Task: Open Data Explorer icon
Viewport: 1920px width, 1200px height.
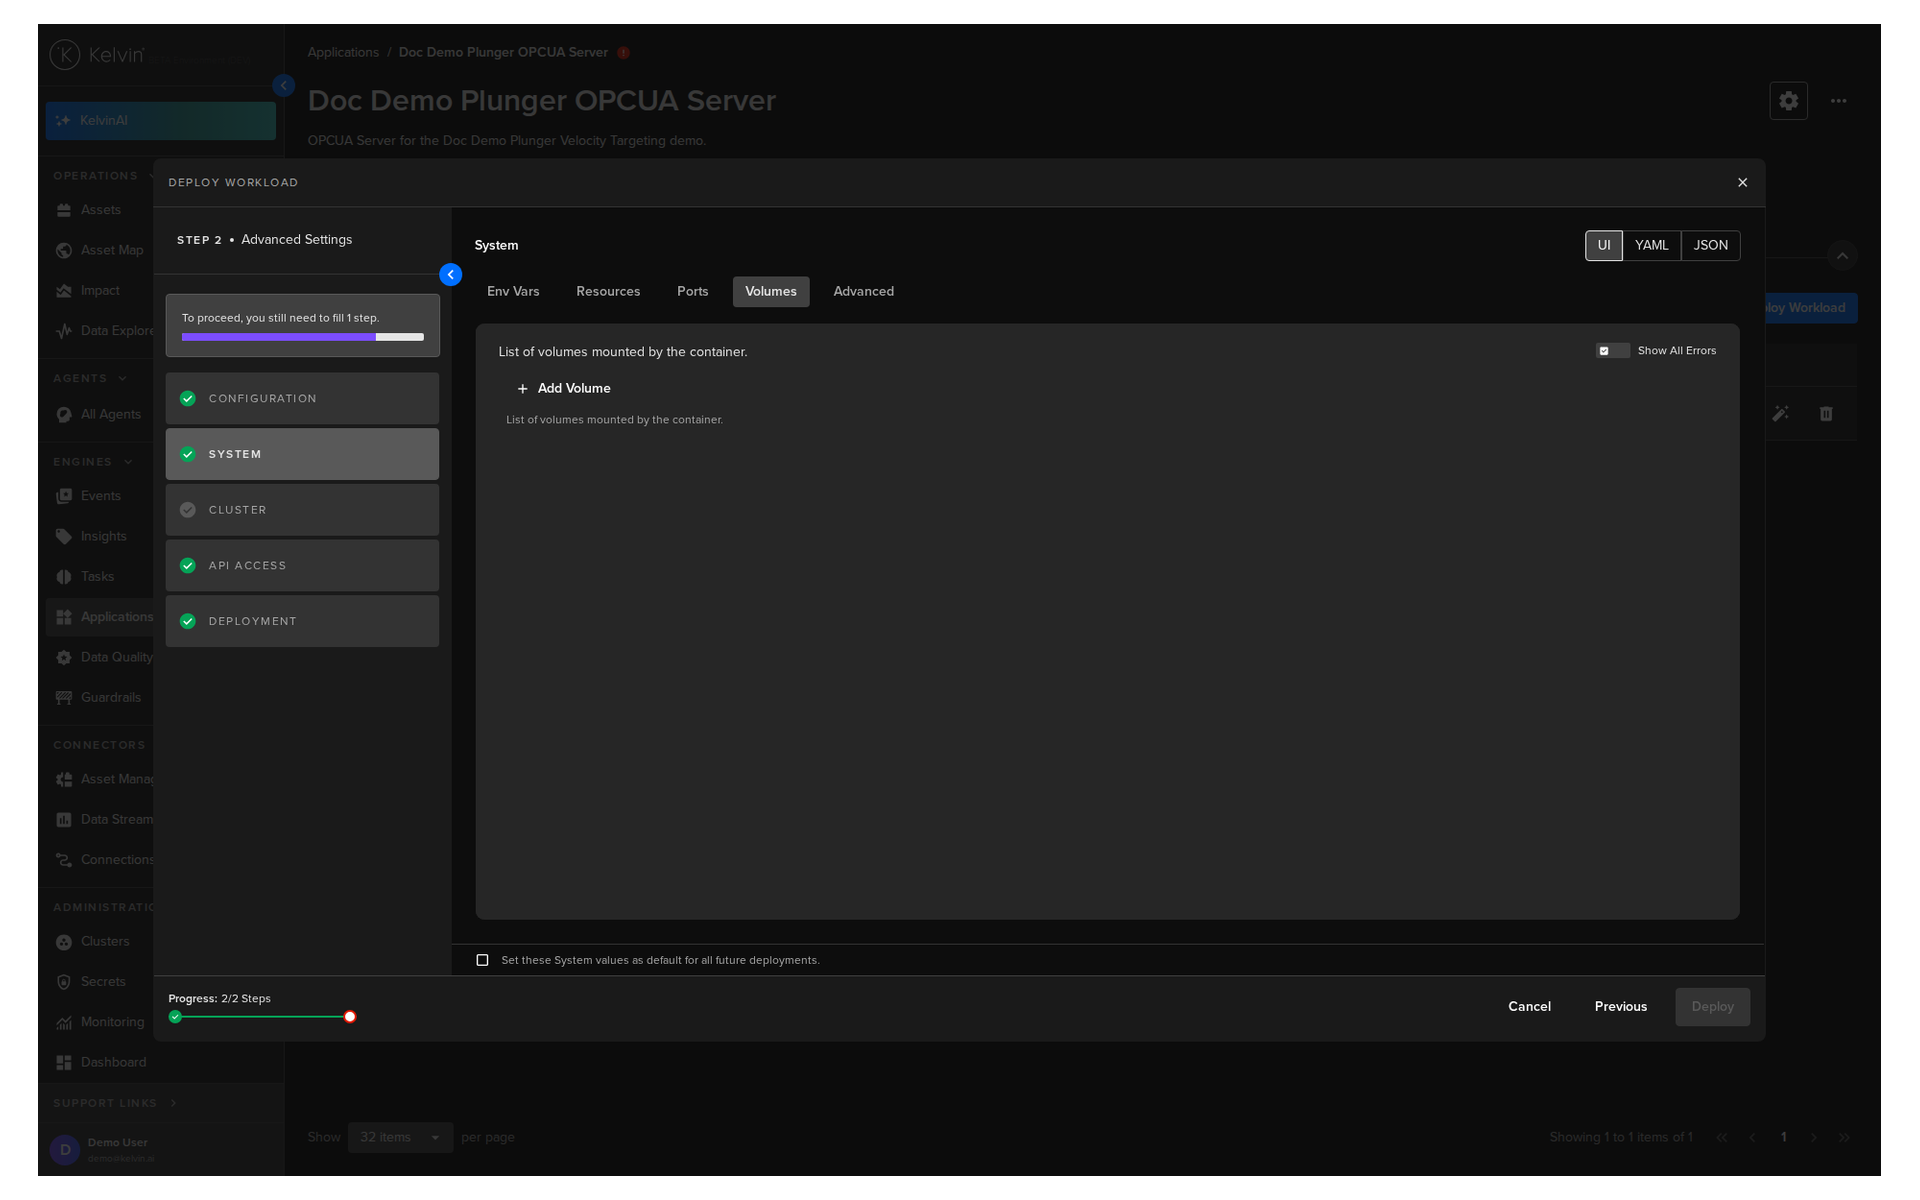Action: [x=64, y=331]
